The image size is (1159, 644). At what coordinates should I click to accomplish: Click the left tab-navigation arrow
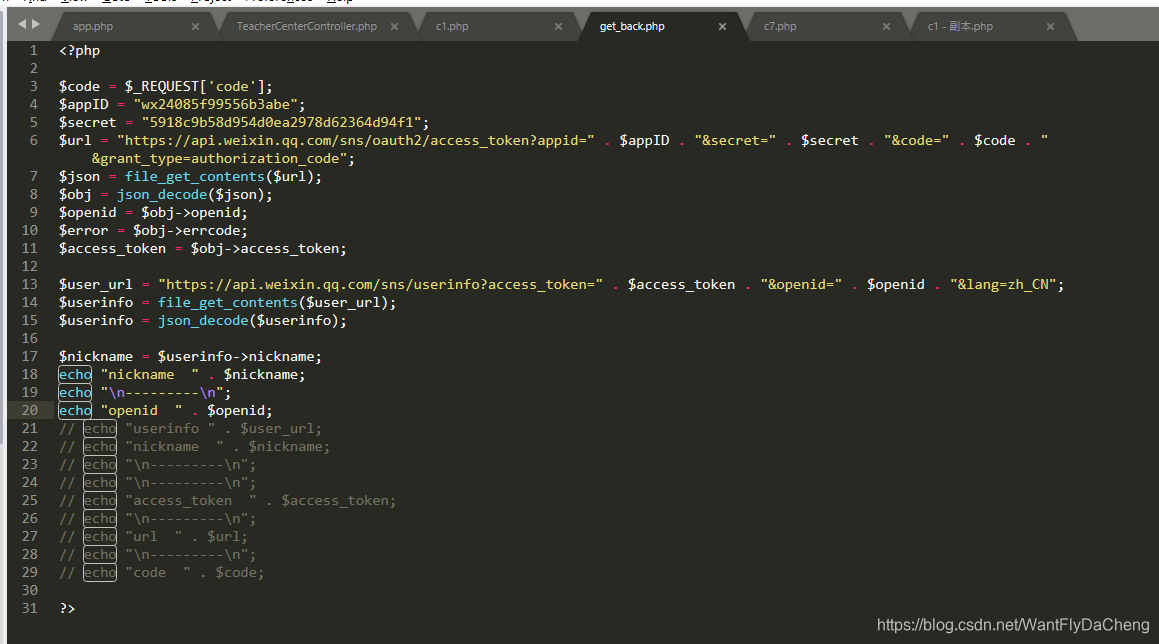click(21, 24)
